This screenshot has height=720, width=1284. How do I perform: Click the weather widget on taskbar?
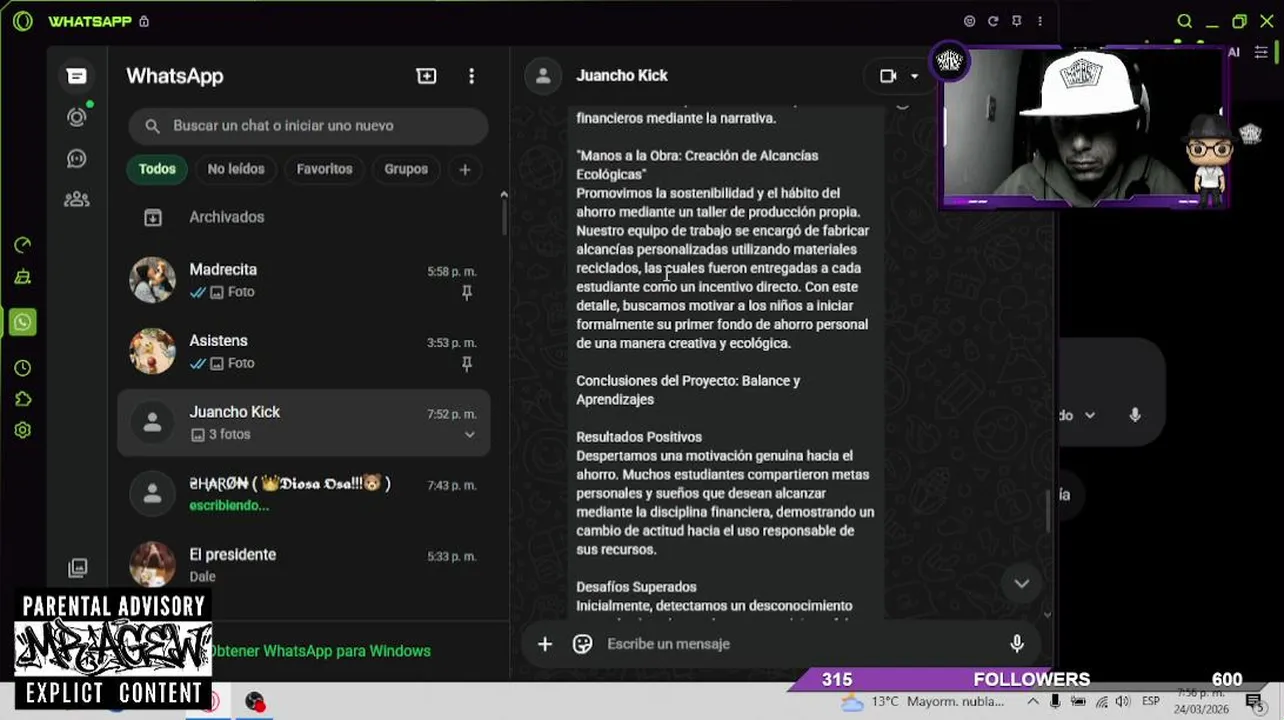click(x=921, y=702)
